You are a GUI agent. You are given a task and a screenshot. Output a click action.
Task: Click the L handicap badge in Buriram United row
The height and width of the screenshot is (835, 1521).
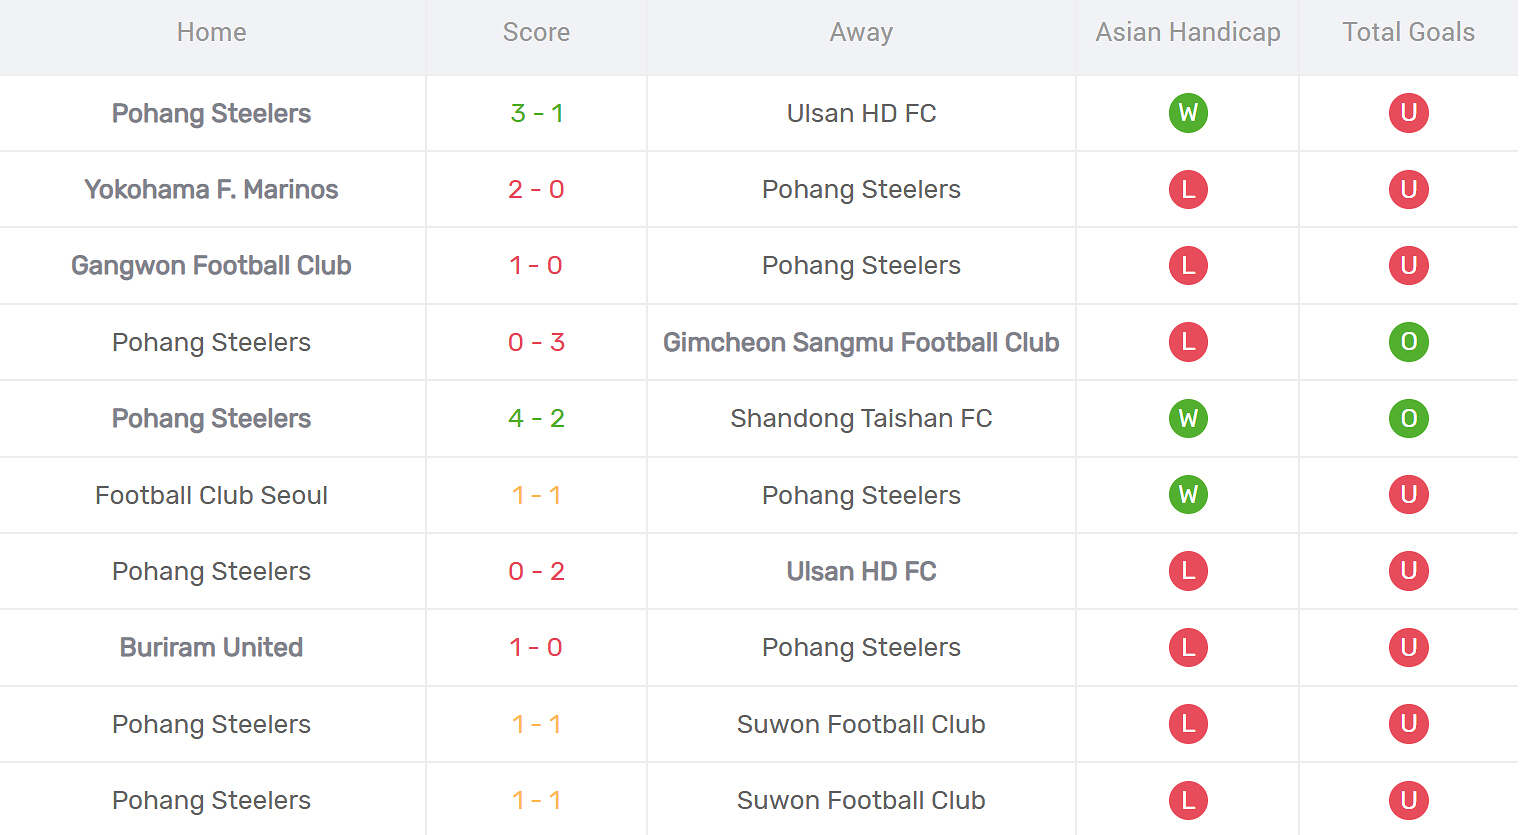click(1188, 647)
